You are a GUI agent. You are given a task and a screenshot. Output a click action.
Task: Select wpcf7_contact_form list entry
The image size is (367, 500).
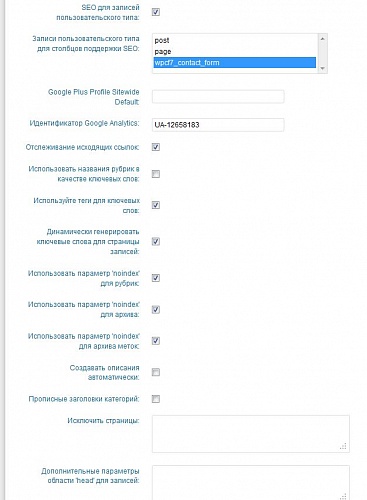[x=235, y=62]
